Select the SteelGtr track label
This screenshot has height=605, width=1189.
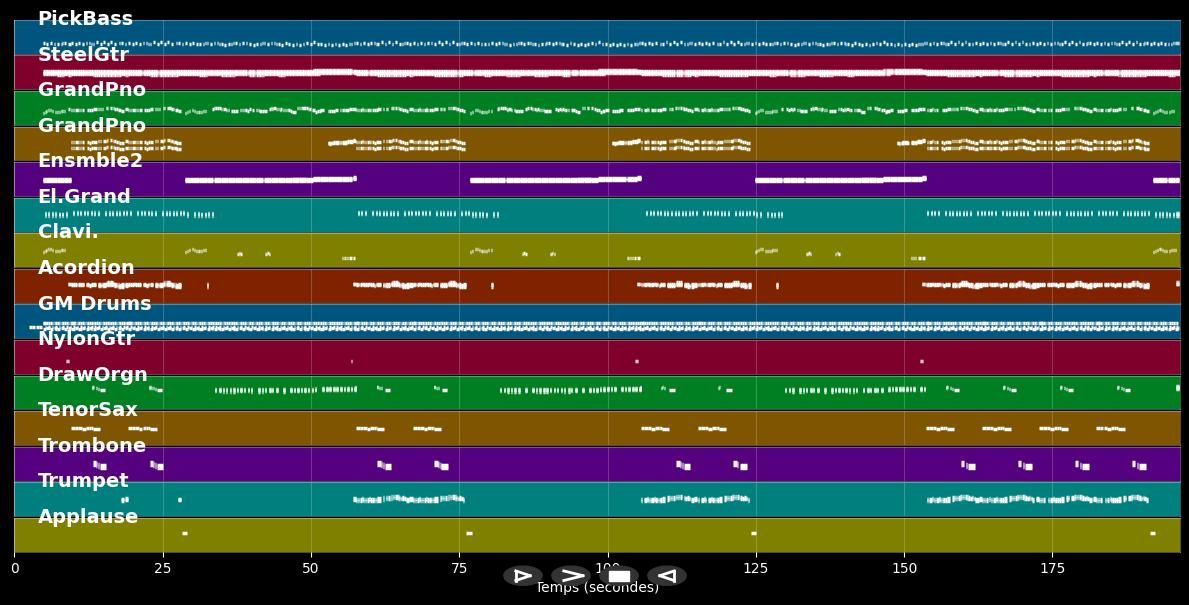click(83, 55)
